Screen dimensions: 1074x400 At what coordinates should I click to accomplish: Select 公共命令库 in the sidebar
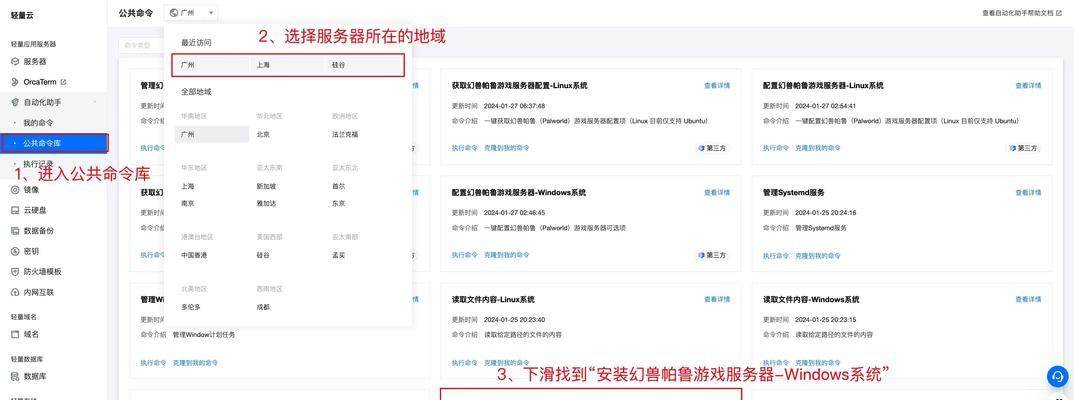[x=54, y=143]
